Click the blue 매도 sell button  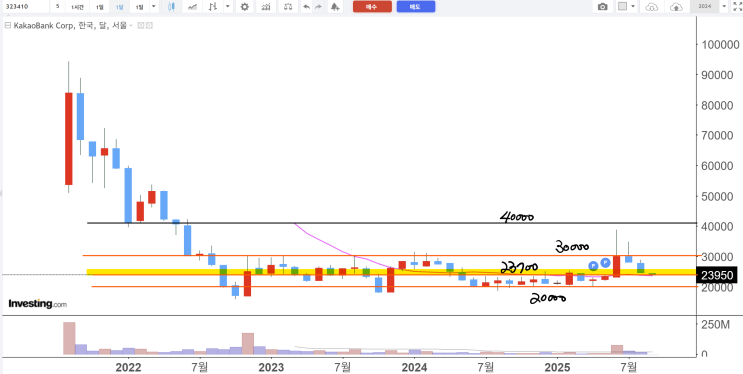coord(416,7)
